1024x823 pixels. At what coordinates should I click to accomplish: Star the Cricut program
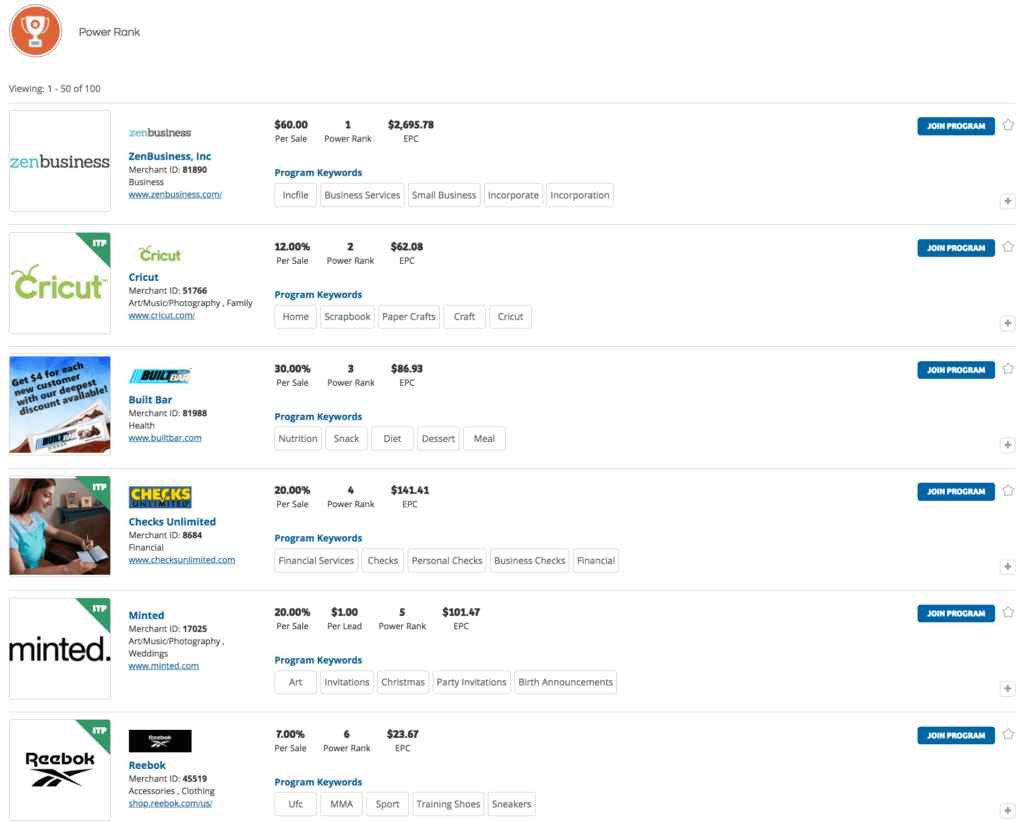[1008, 247]
